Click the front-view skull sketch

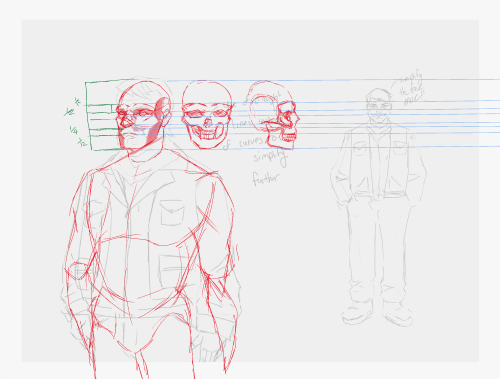click(207, 114)
